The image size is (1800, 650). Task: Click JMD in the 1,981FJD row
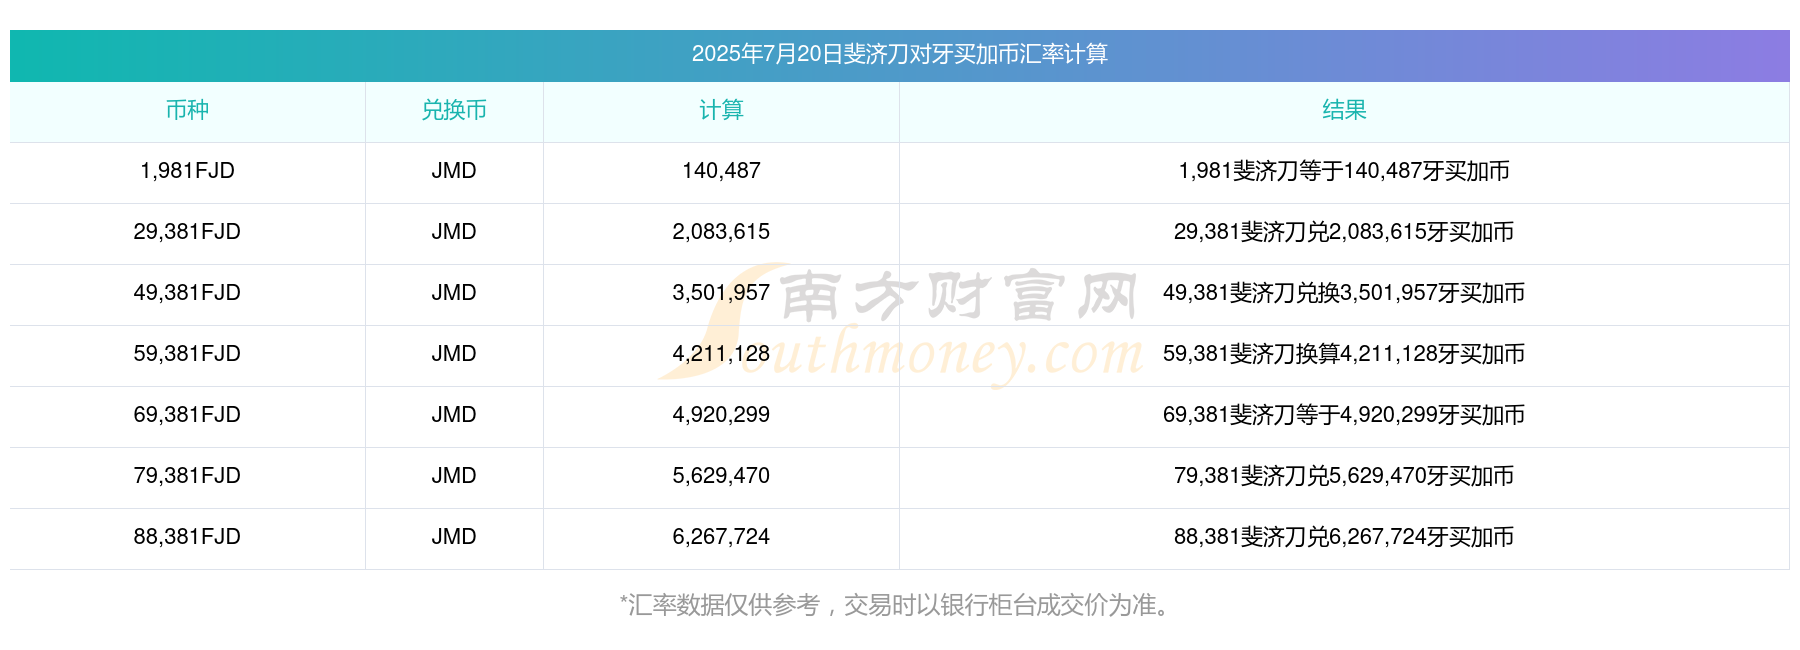pyautogui.click(x=454, y=171)
